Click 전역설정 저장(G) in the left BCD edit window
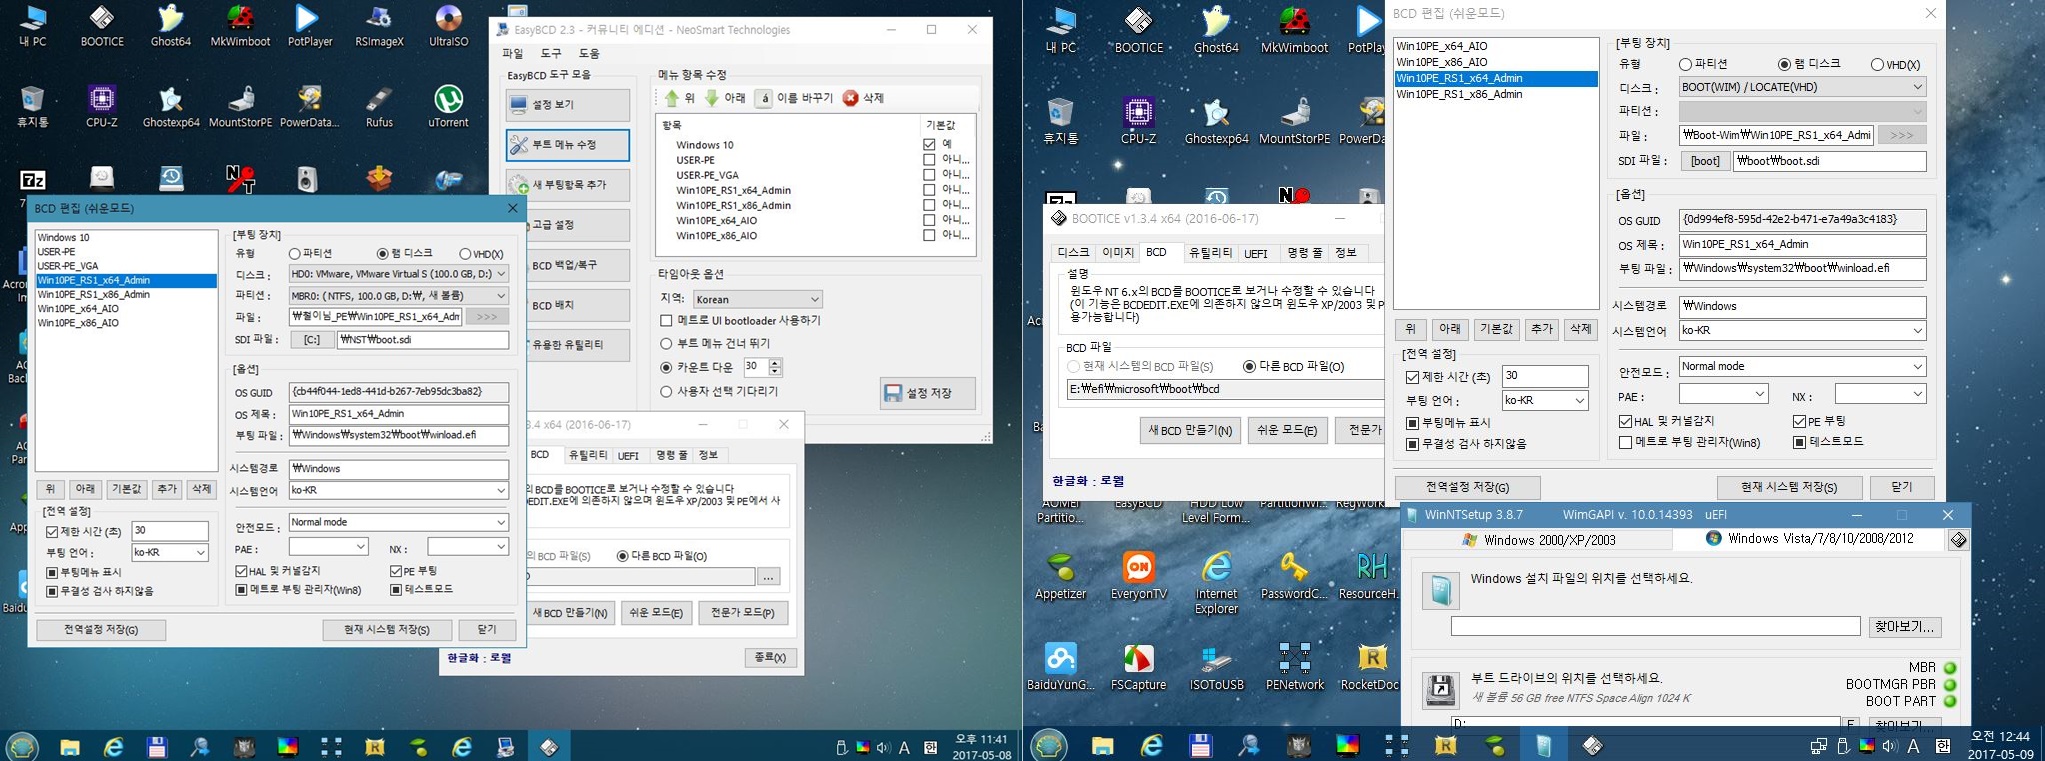2045x761 pixels. coord(101,630)
